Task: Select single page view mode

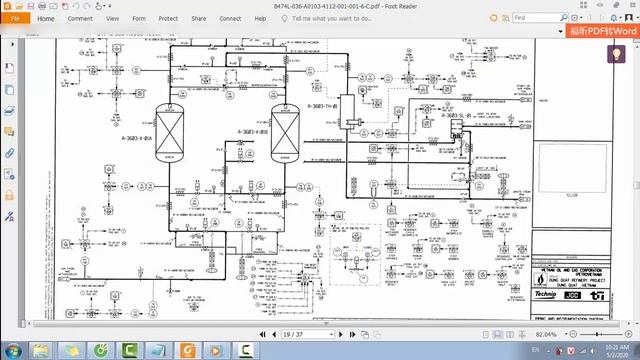Action: [x=486, y=335]
